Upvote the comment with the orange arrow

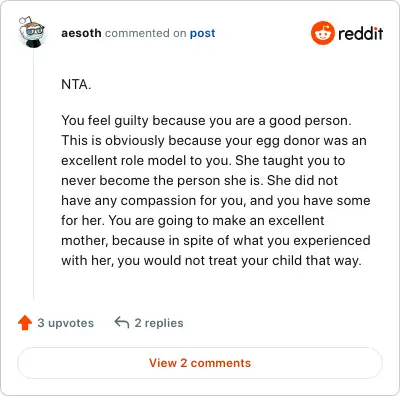coord(25,323)
